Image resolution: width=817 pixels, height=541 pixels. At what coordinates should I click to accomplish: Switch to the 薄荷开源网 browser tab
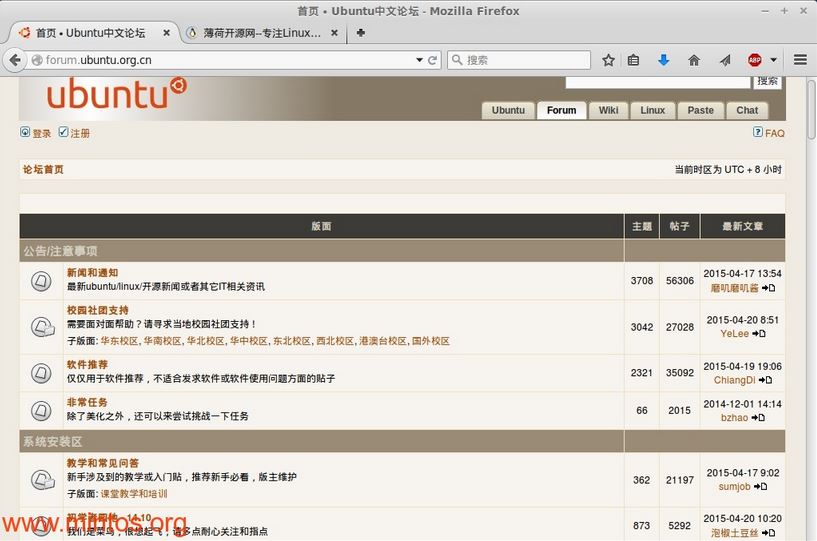point(260,32)
